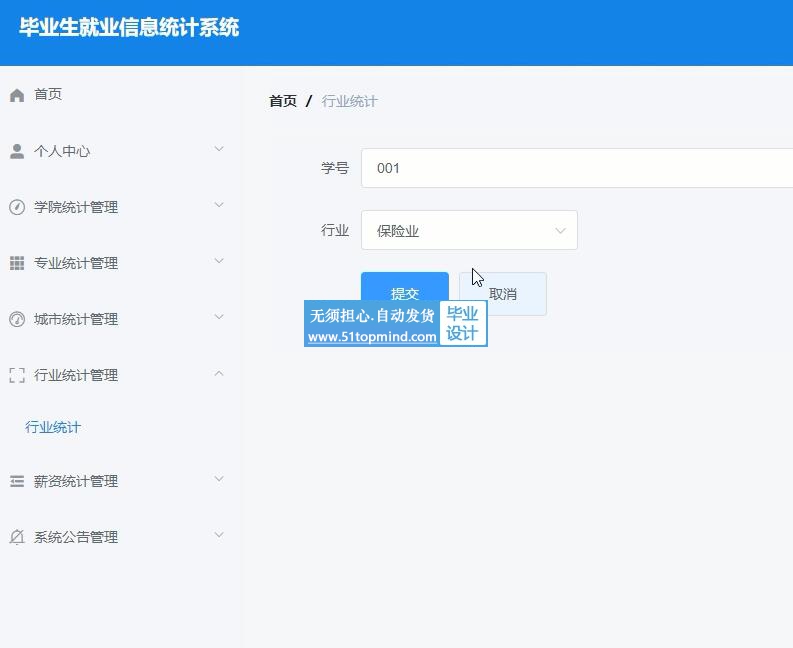Collapse the 行业统计管理 chevron
Screen dimensions: 793x648
coord(219,373)
